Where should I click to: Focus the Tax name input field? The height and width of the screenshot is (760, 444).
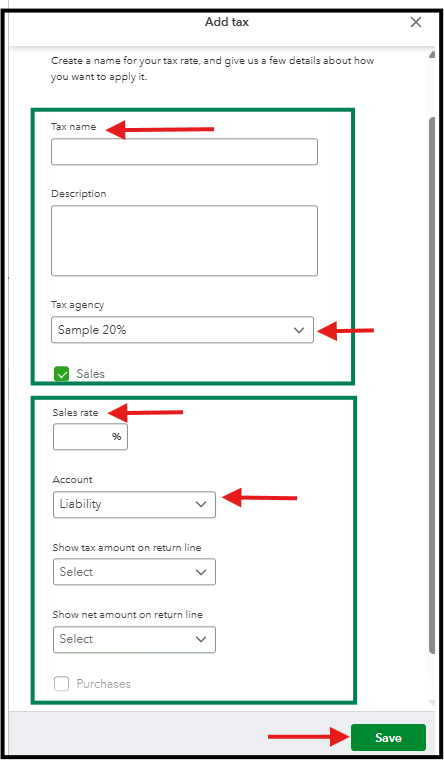click(184, 152)
